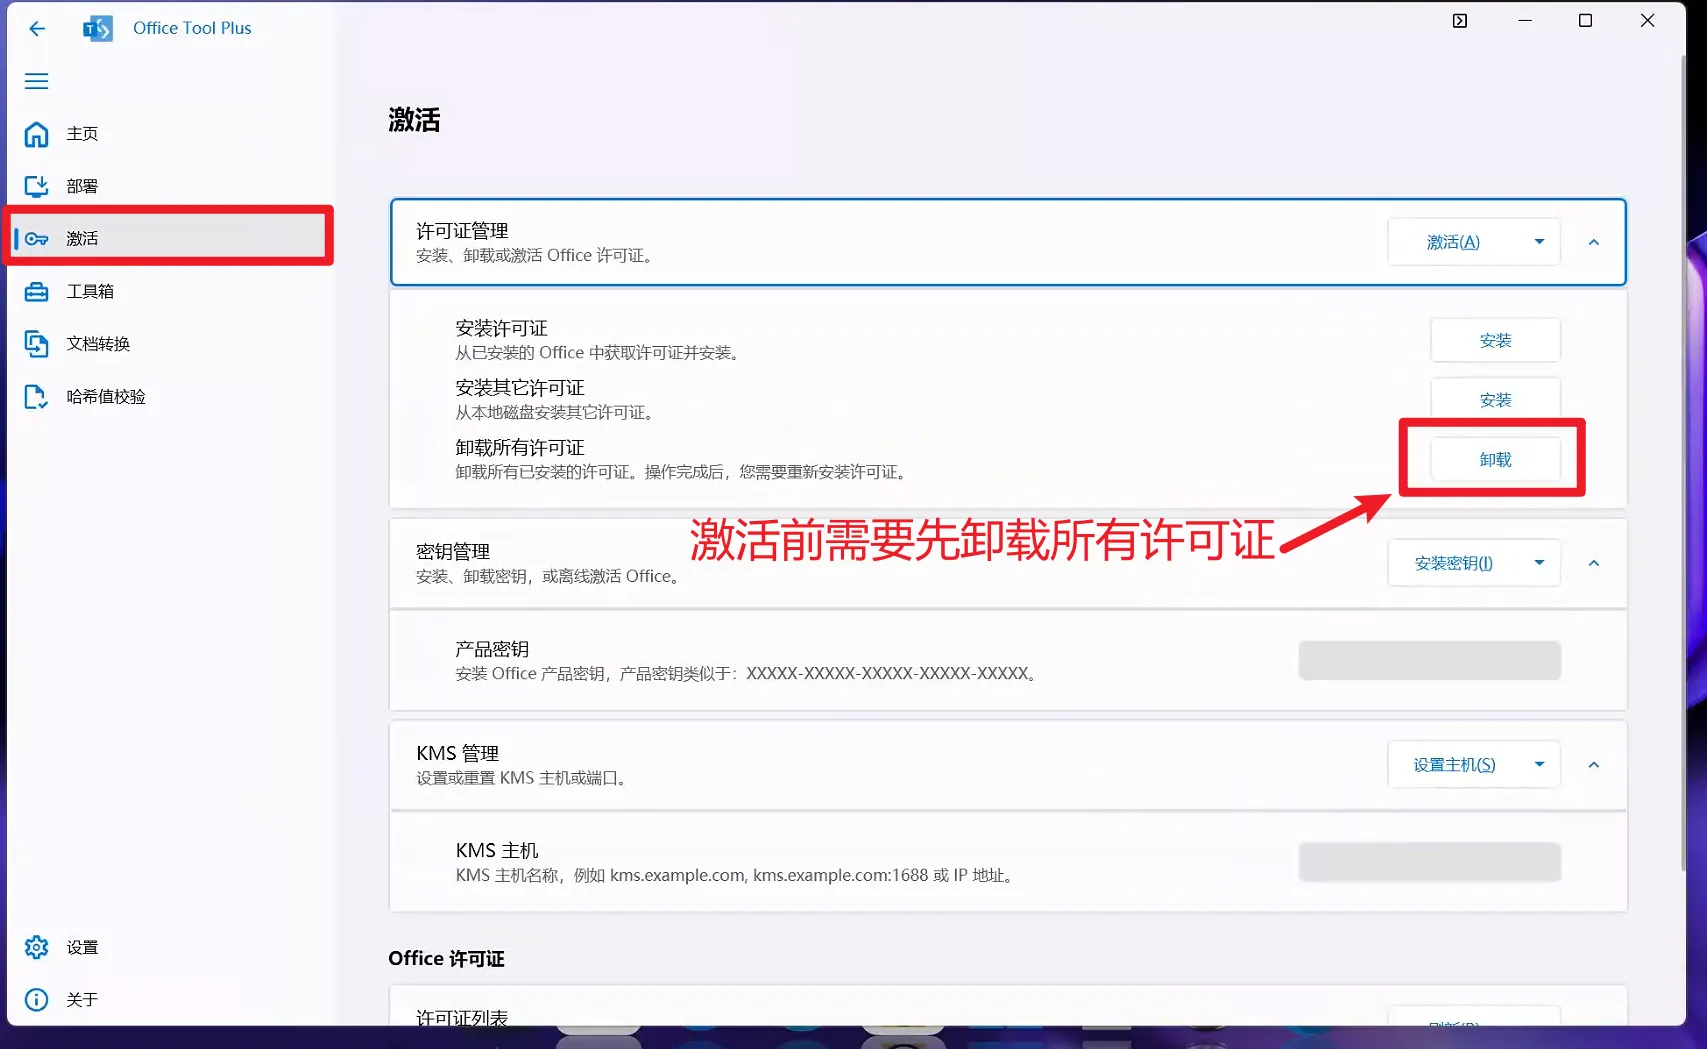Click the 密钥管理 section title

(453, 551)
